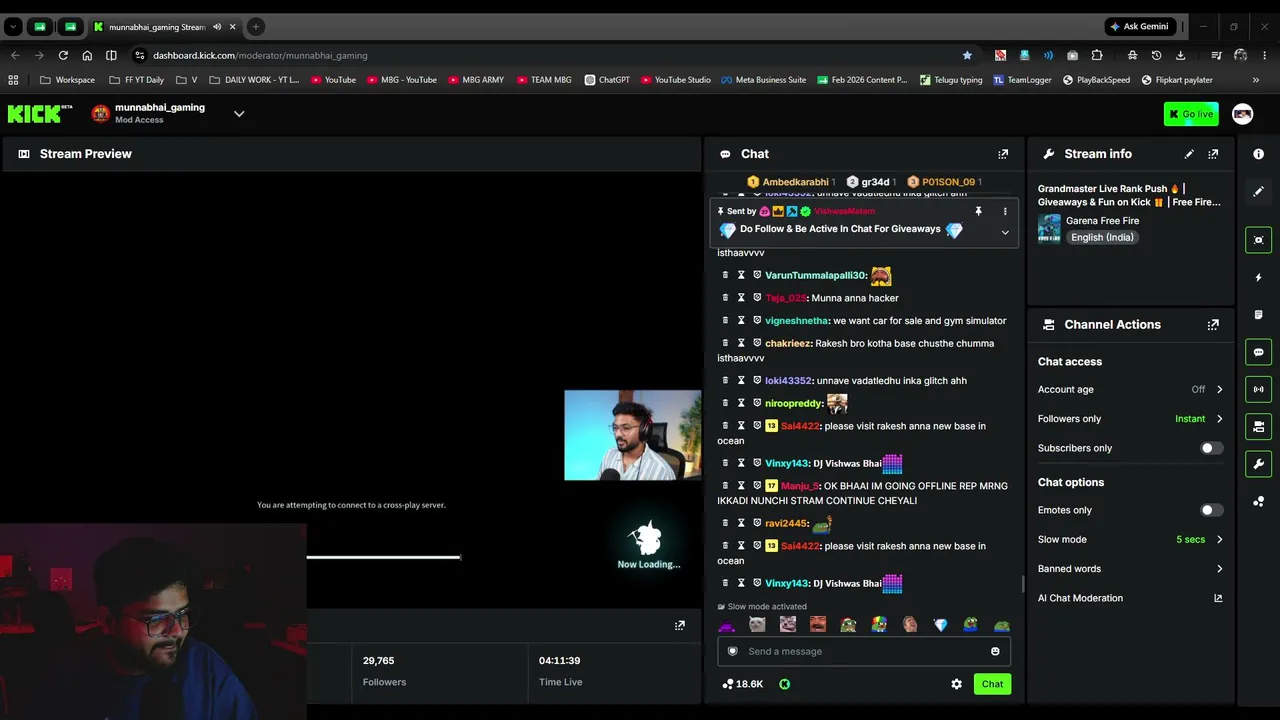1280x720 pixels.
Task: Pop out the Channel Actions panel
Action: tap(1213, 325)
